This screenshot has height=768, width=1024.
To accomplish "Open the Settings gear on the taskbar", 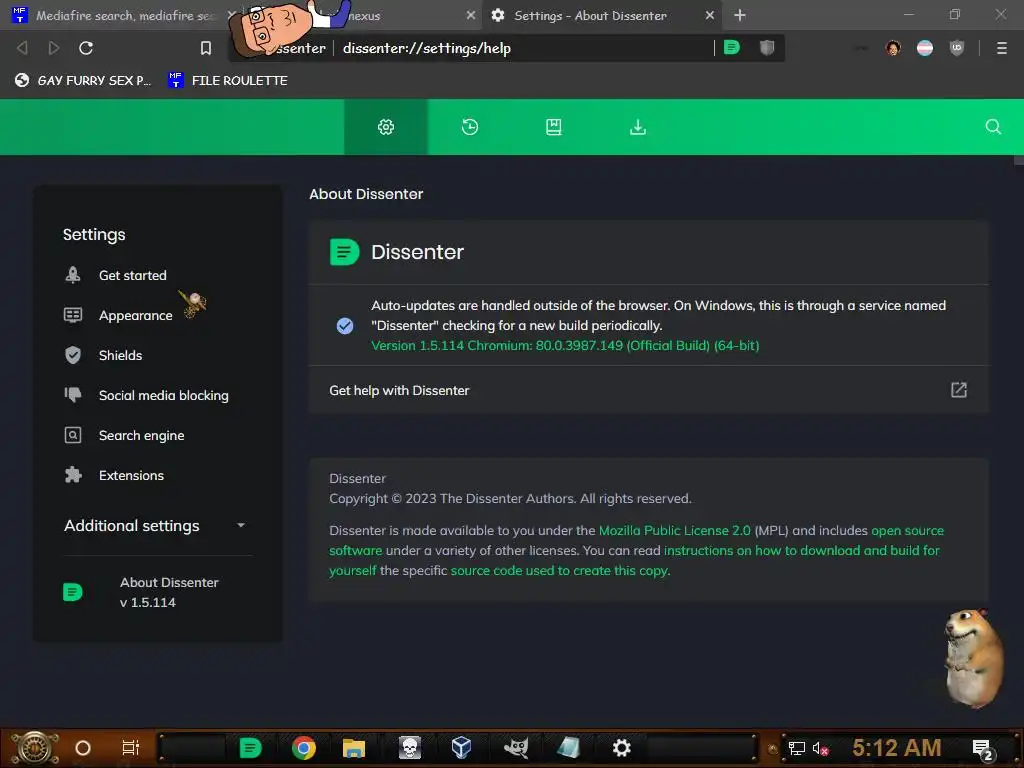I will (622, 748).
